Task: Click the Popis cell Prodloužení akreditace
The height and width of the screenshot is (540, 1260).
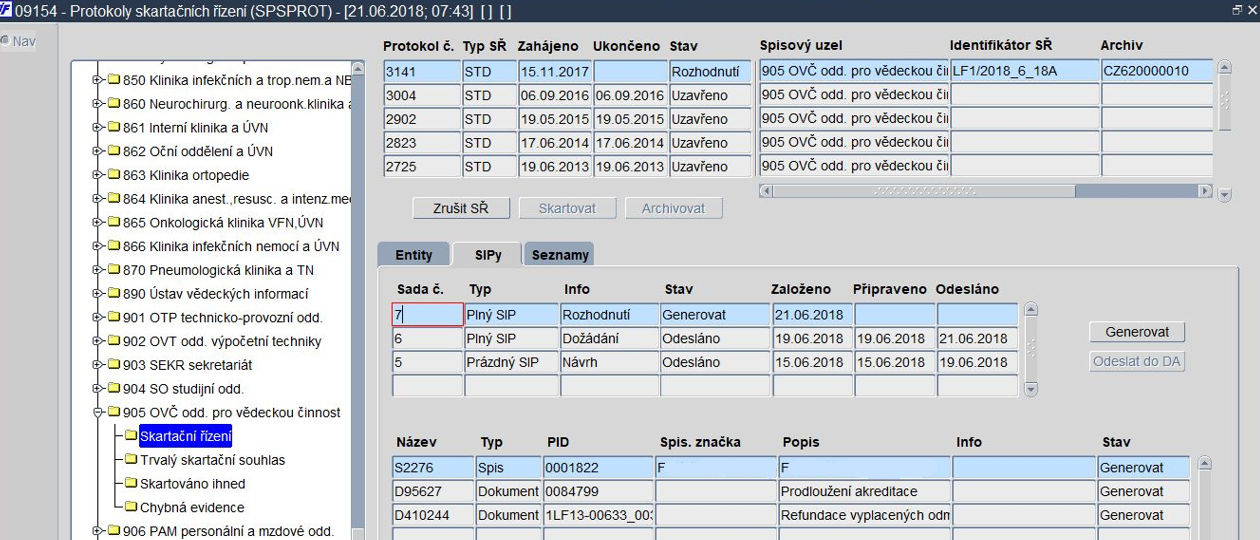Action: [x=864, y=491]
